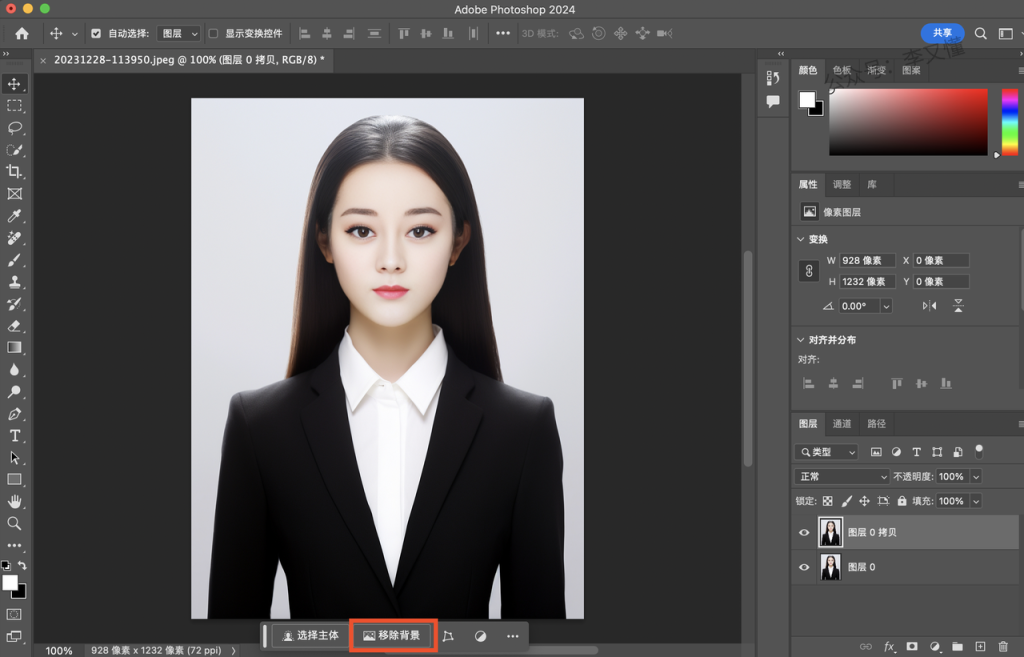Switch to the 色板 tab

click(x=842, y=71)
